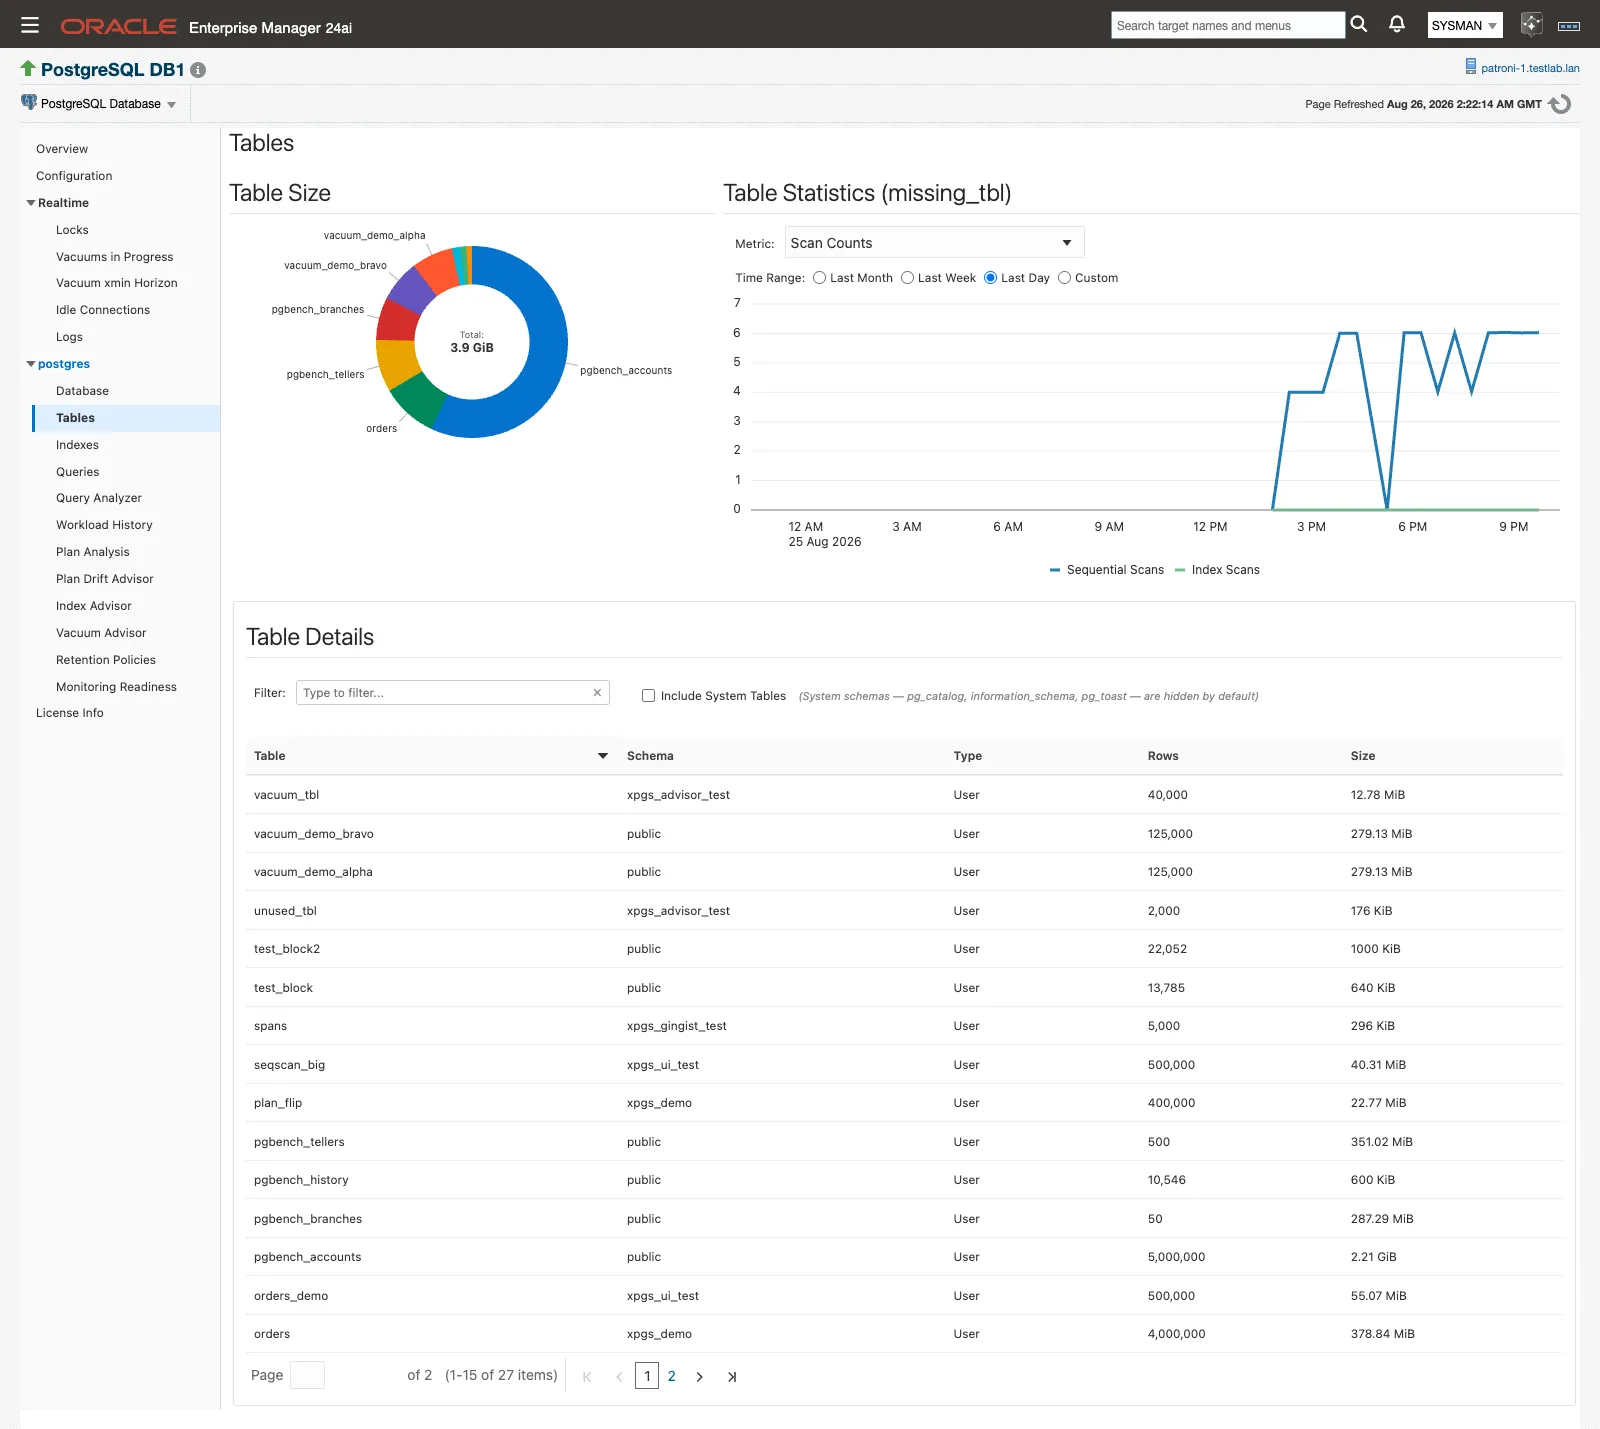
Task: Click the info icon beside PostgreSQL DB1
Action: (x=198, y=70)
